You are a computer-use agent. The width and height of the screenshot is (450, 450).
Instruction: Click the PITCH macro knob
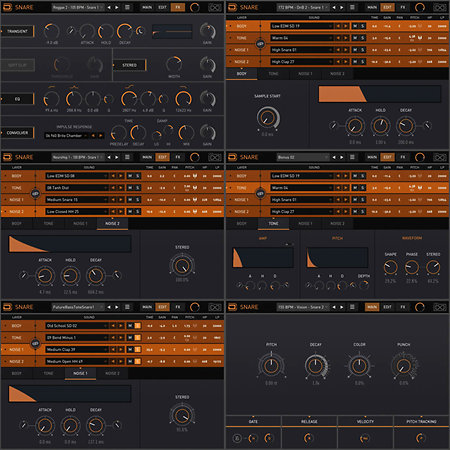point(271,366)
